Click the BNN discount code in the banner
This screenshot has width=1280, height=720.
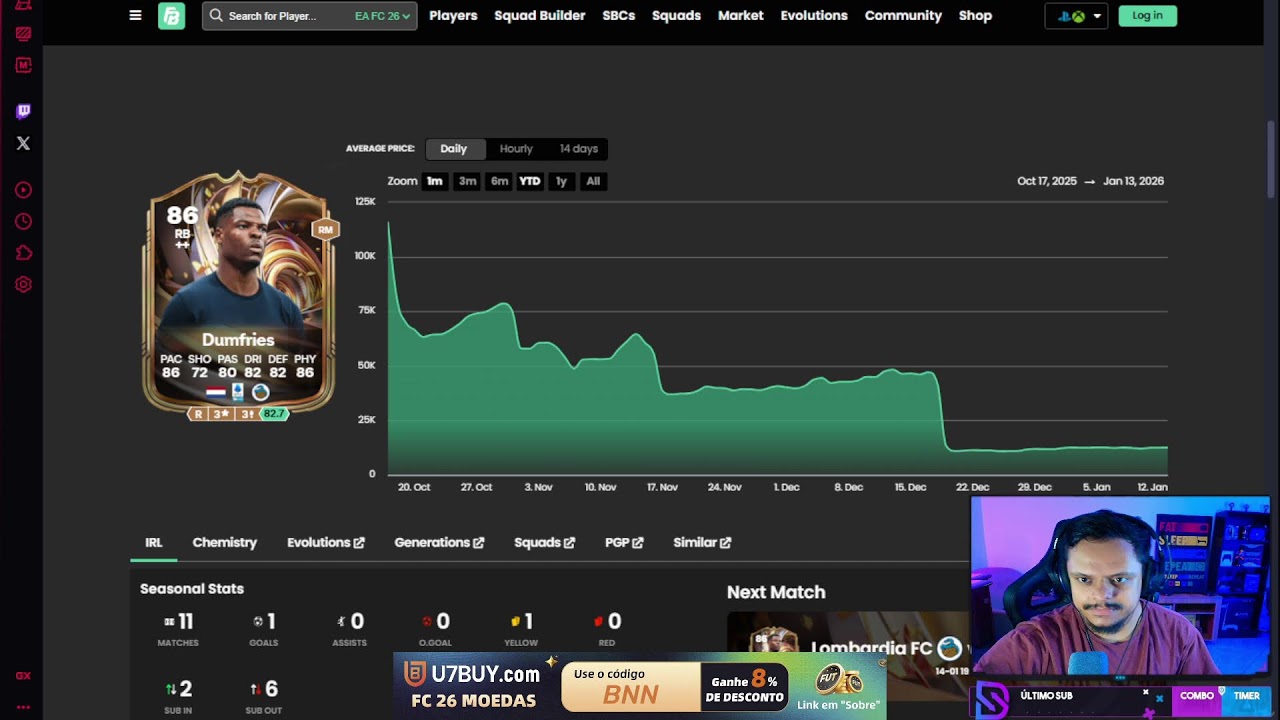tap(631, 695)
